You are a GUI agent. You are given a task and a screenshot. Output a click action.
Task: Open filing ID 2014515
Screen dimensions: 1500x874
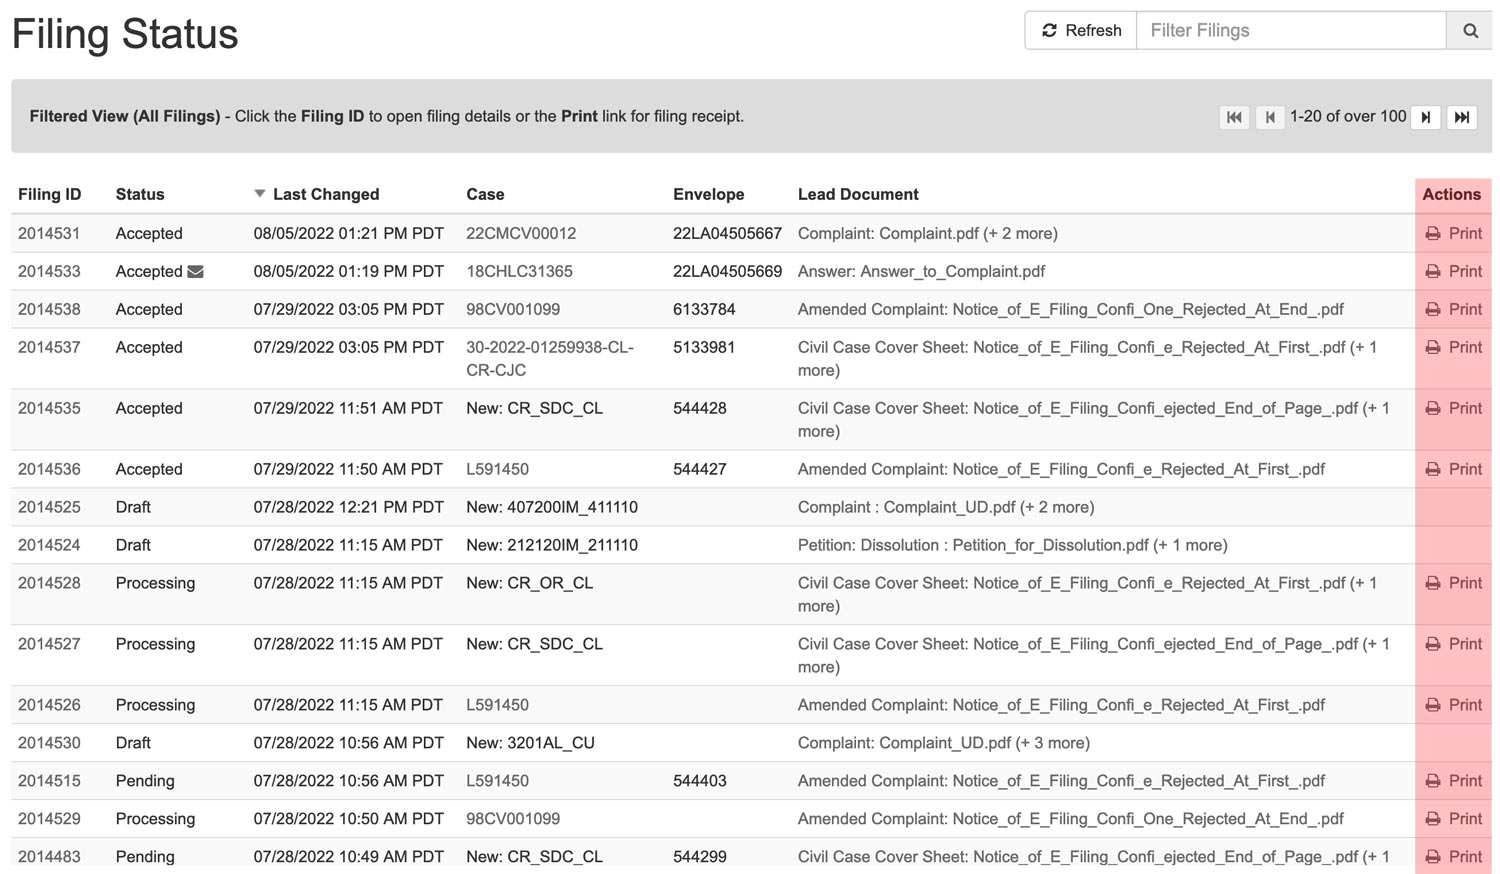click(x=49, y=781)
